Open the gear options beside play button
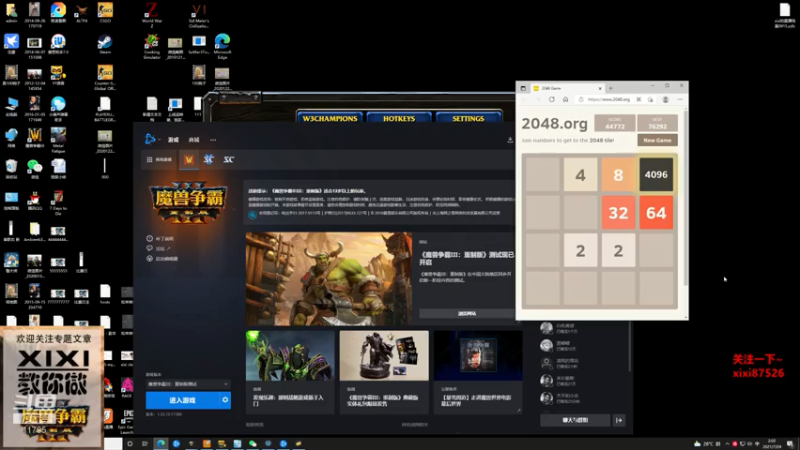Screen dimensions: 800x450 point(225,400)
